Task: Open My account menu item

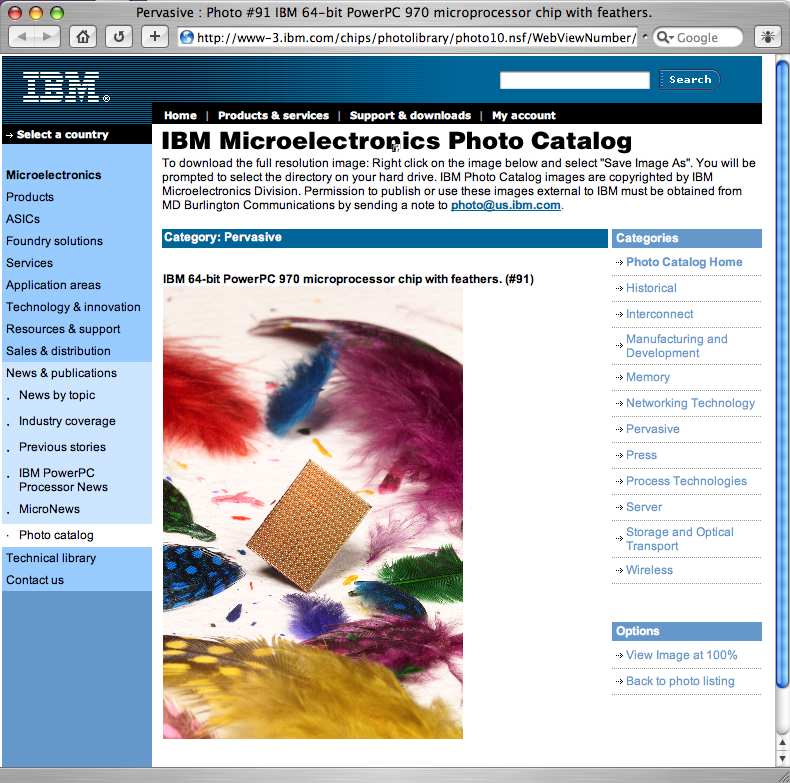Action: pos(523,115)
